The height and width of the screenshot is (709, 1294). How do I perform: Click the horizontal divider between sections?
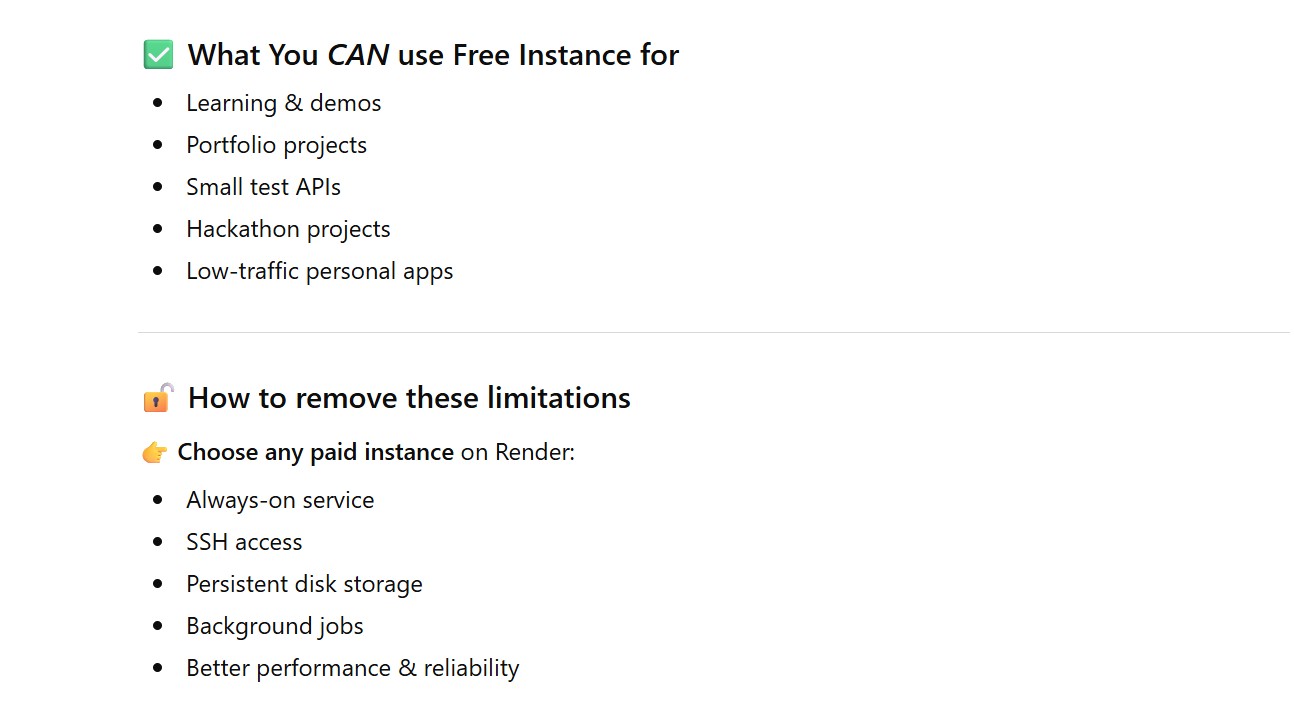[x=714, y=332]
